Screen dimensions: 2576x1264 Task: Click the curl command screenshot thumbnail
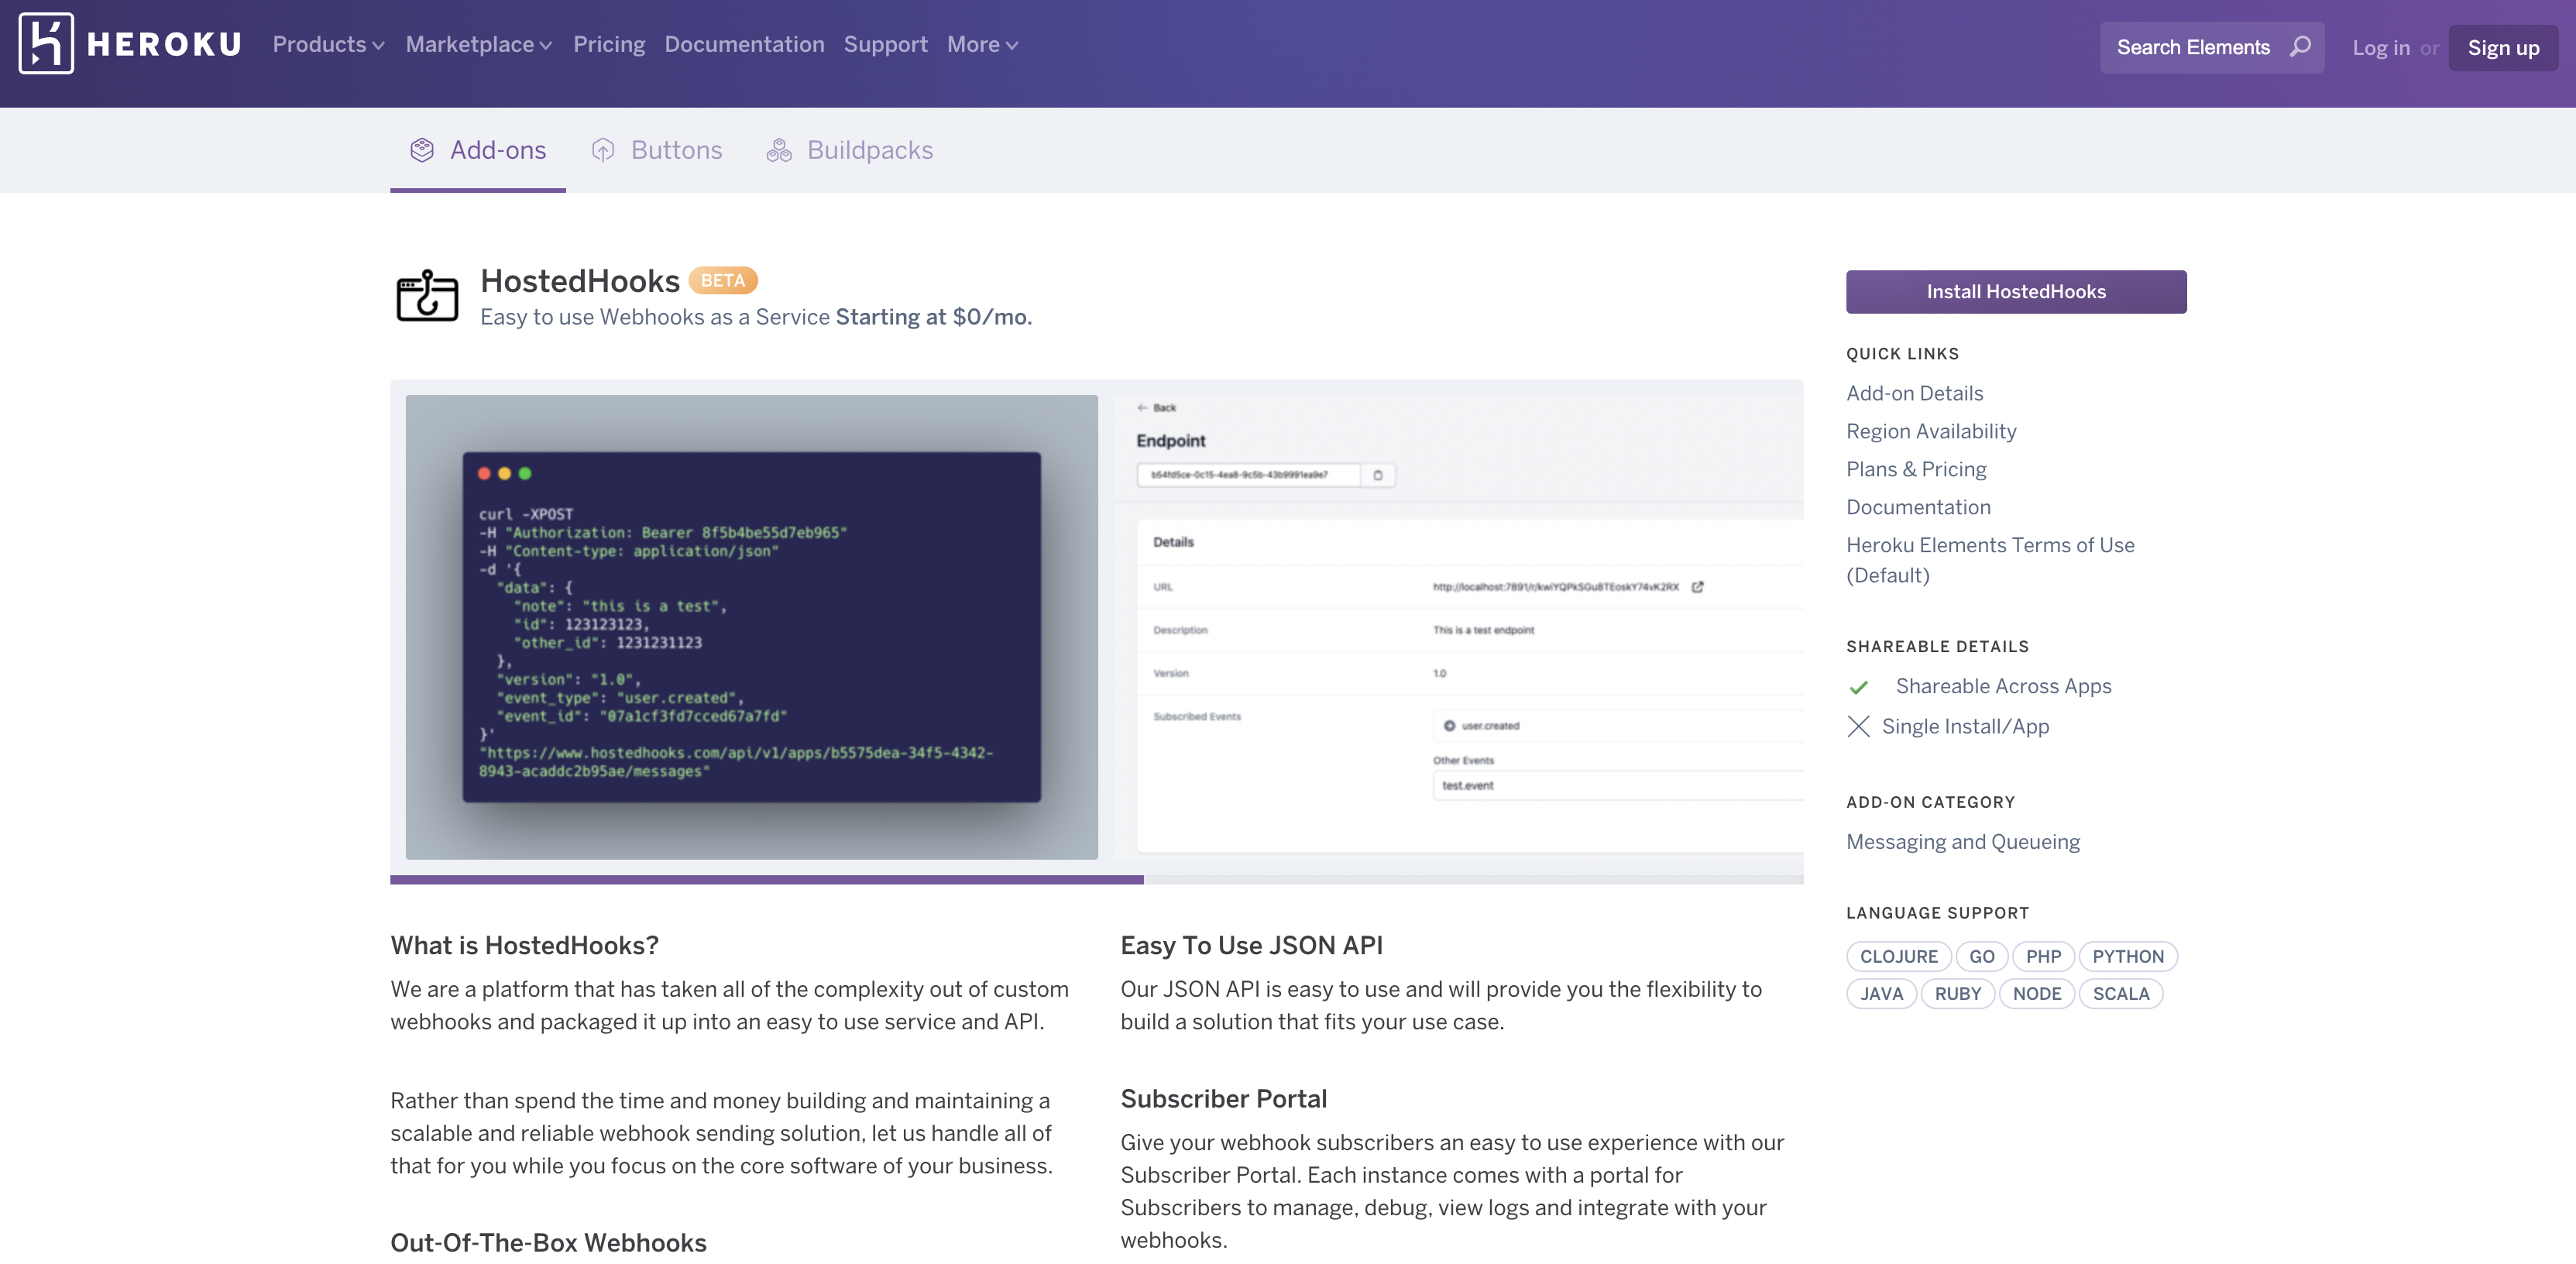[751, 627]
